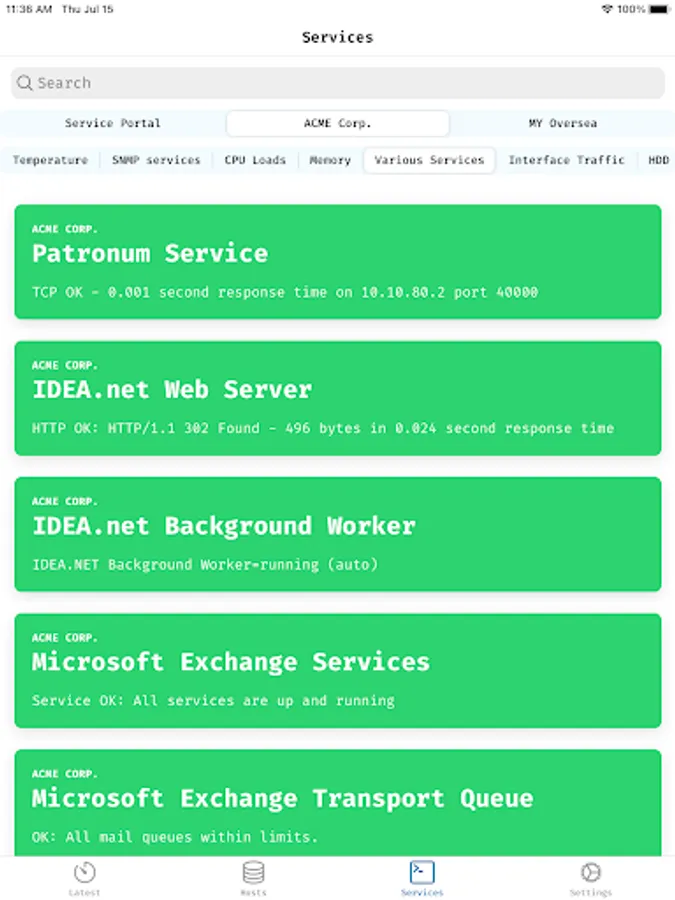675x900 pixels.
Task: Open the Microsoft Exchange Services card
Action: (x=338, y=671)
